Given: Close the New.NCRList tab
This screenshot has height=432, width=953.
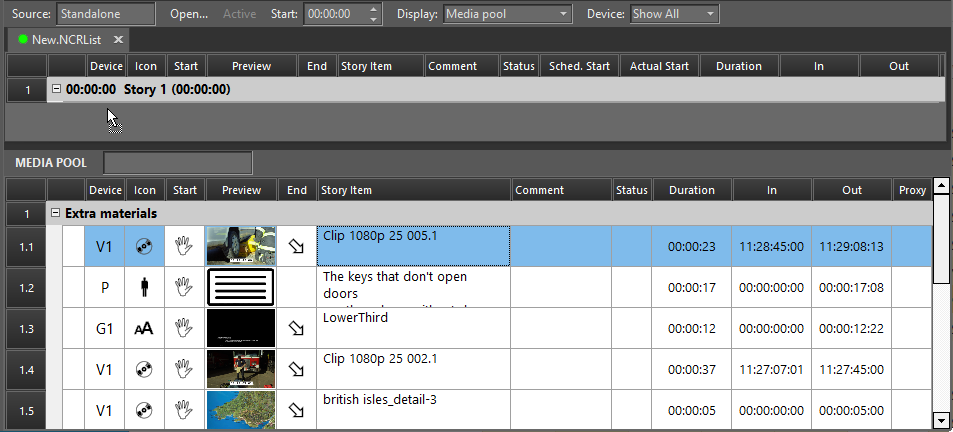Looking at the screenshot, I should [x=117, y=39].
